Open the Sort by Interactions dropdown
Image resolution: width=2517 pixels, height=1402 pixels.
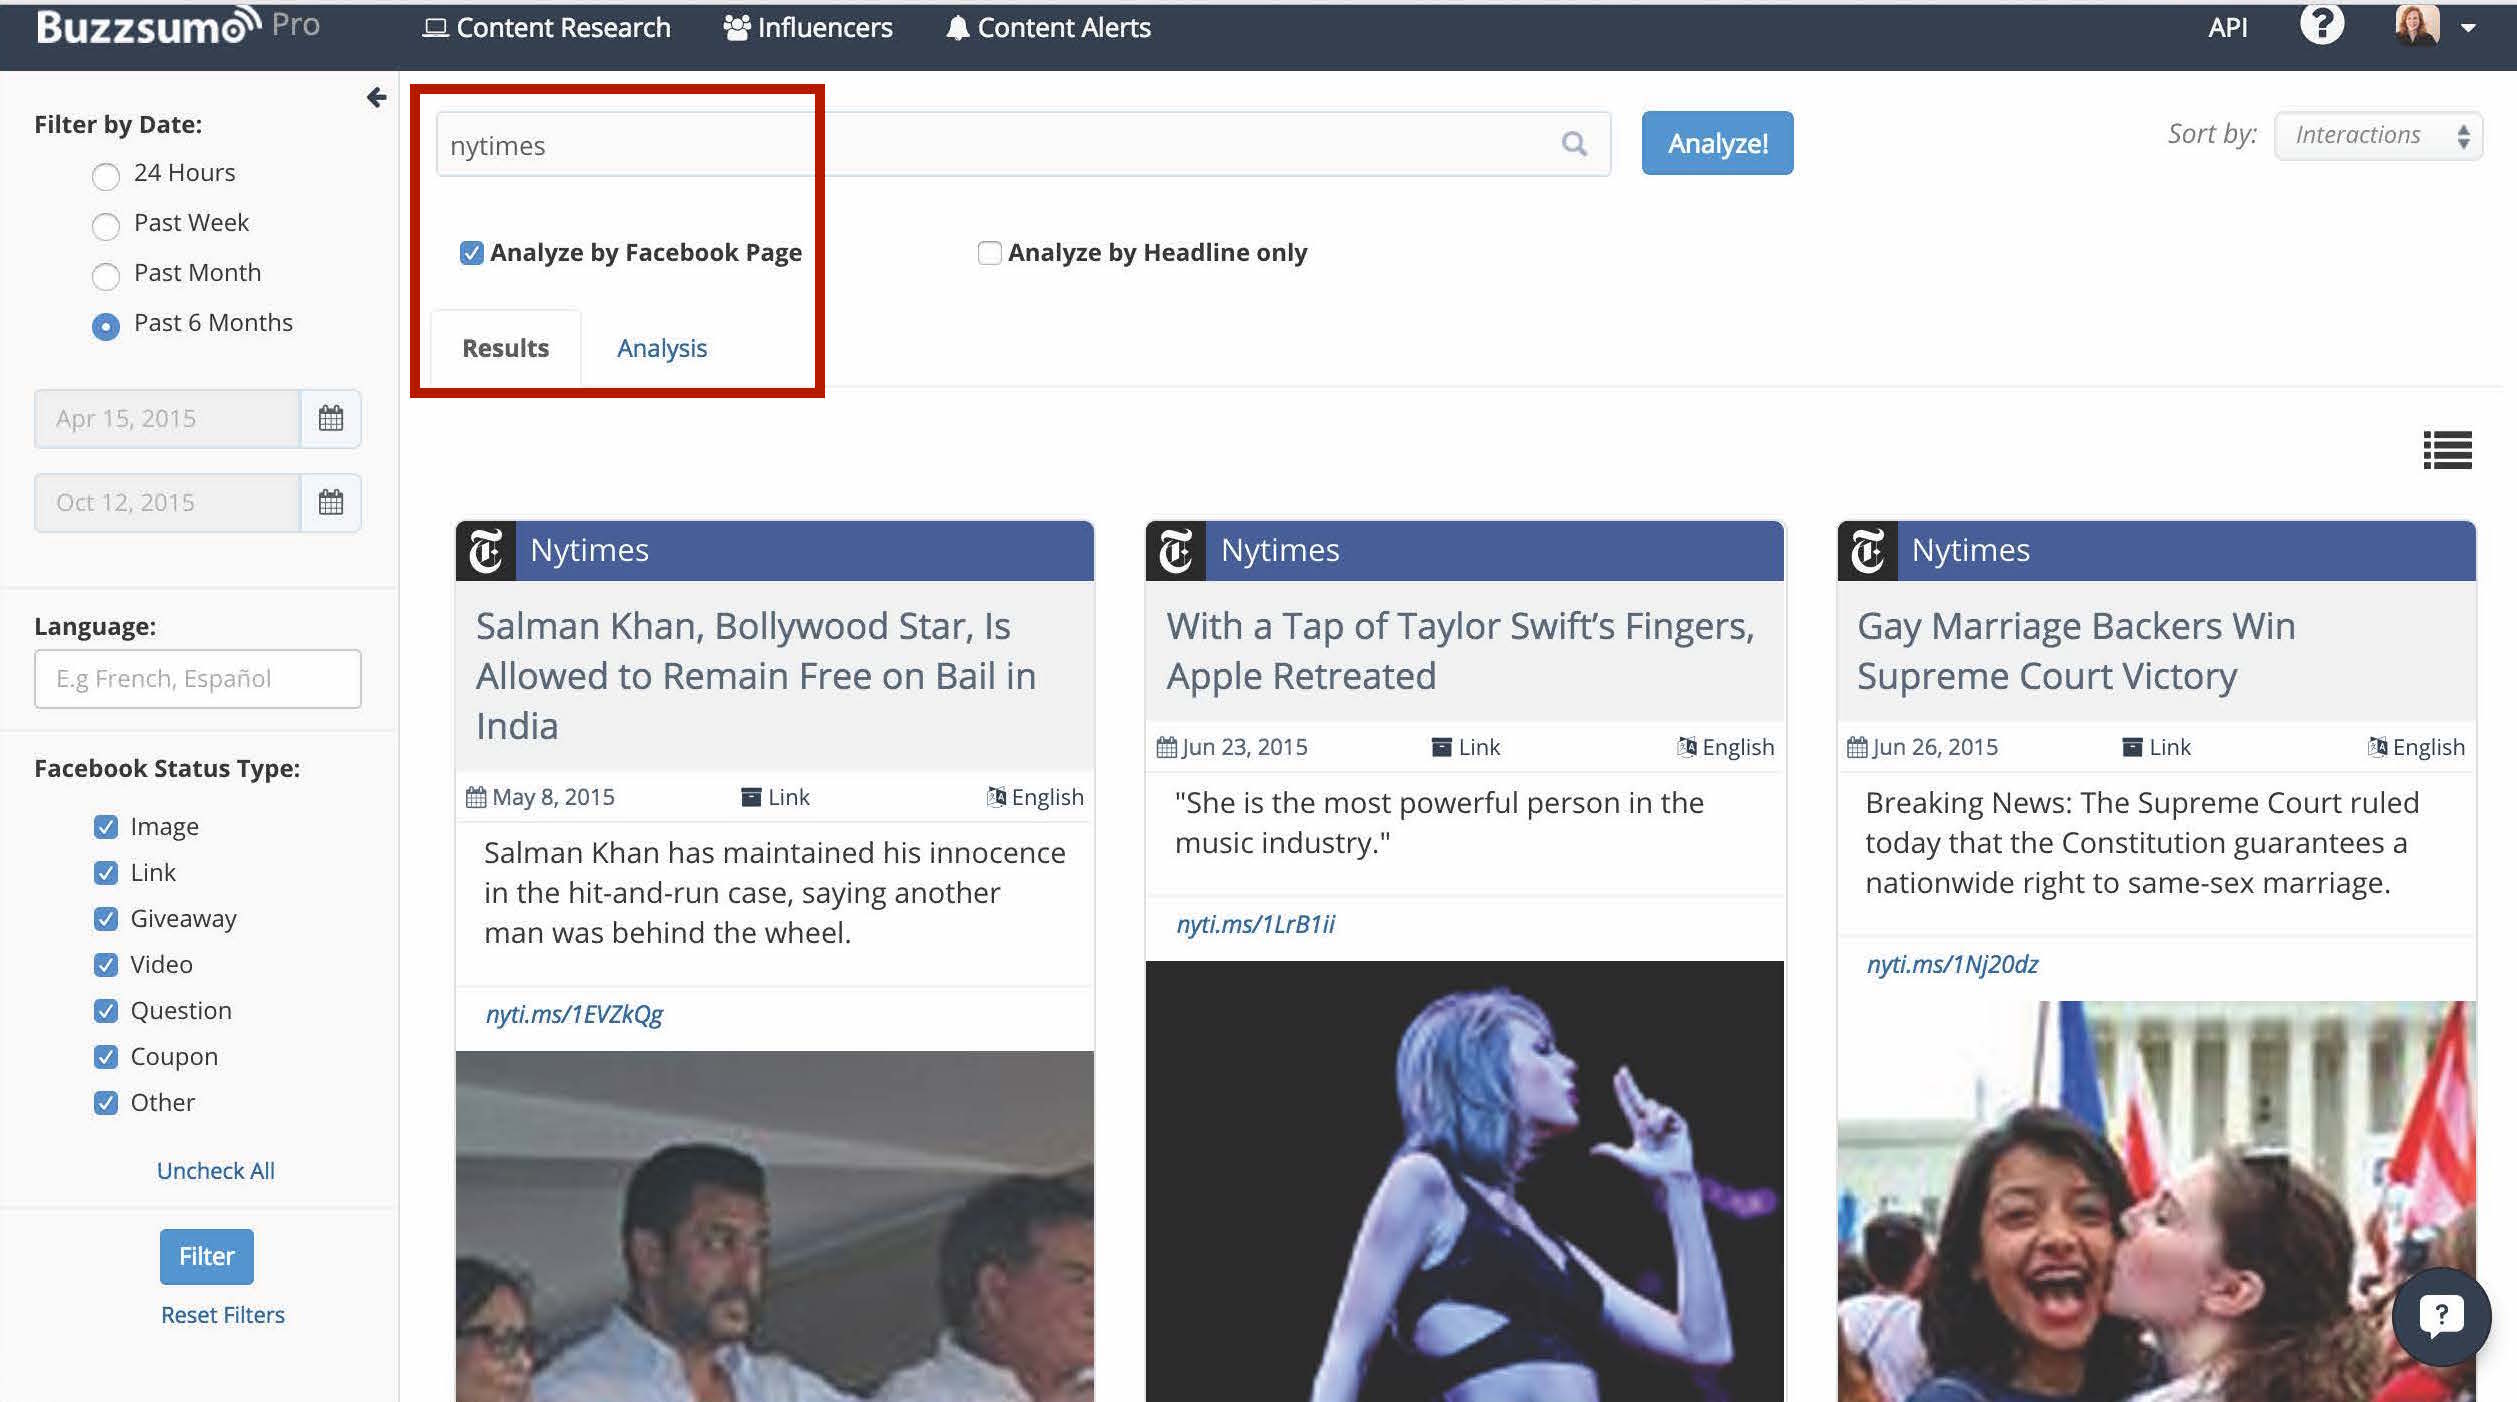click(x=2378, y=135)
